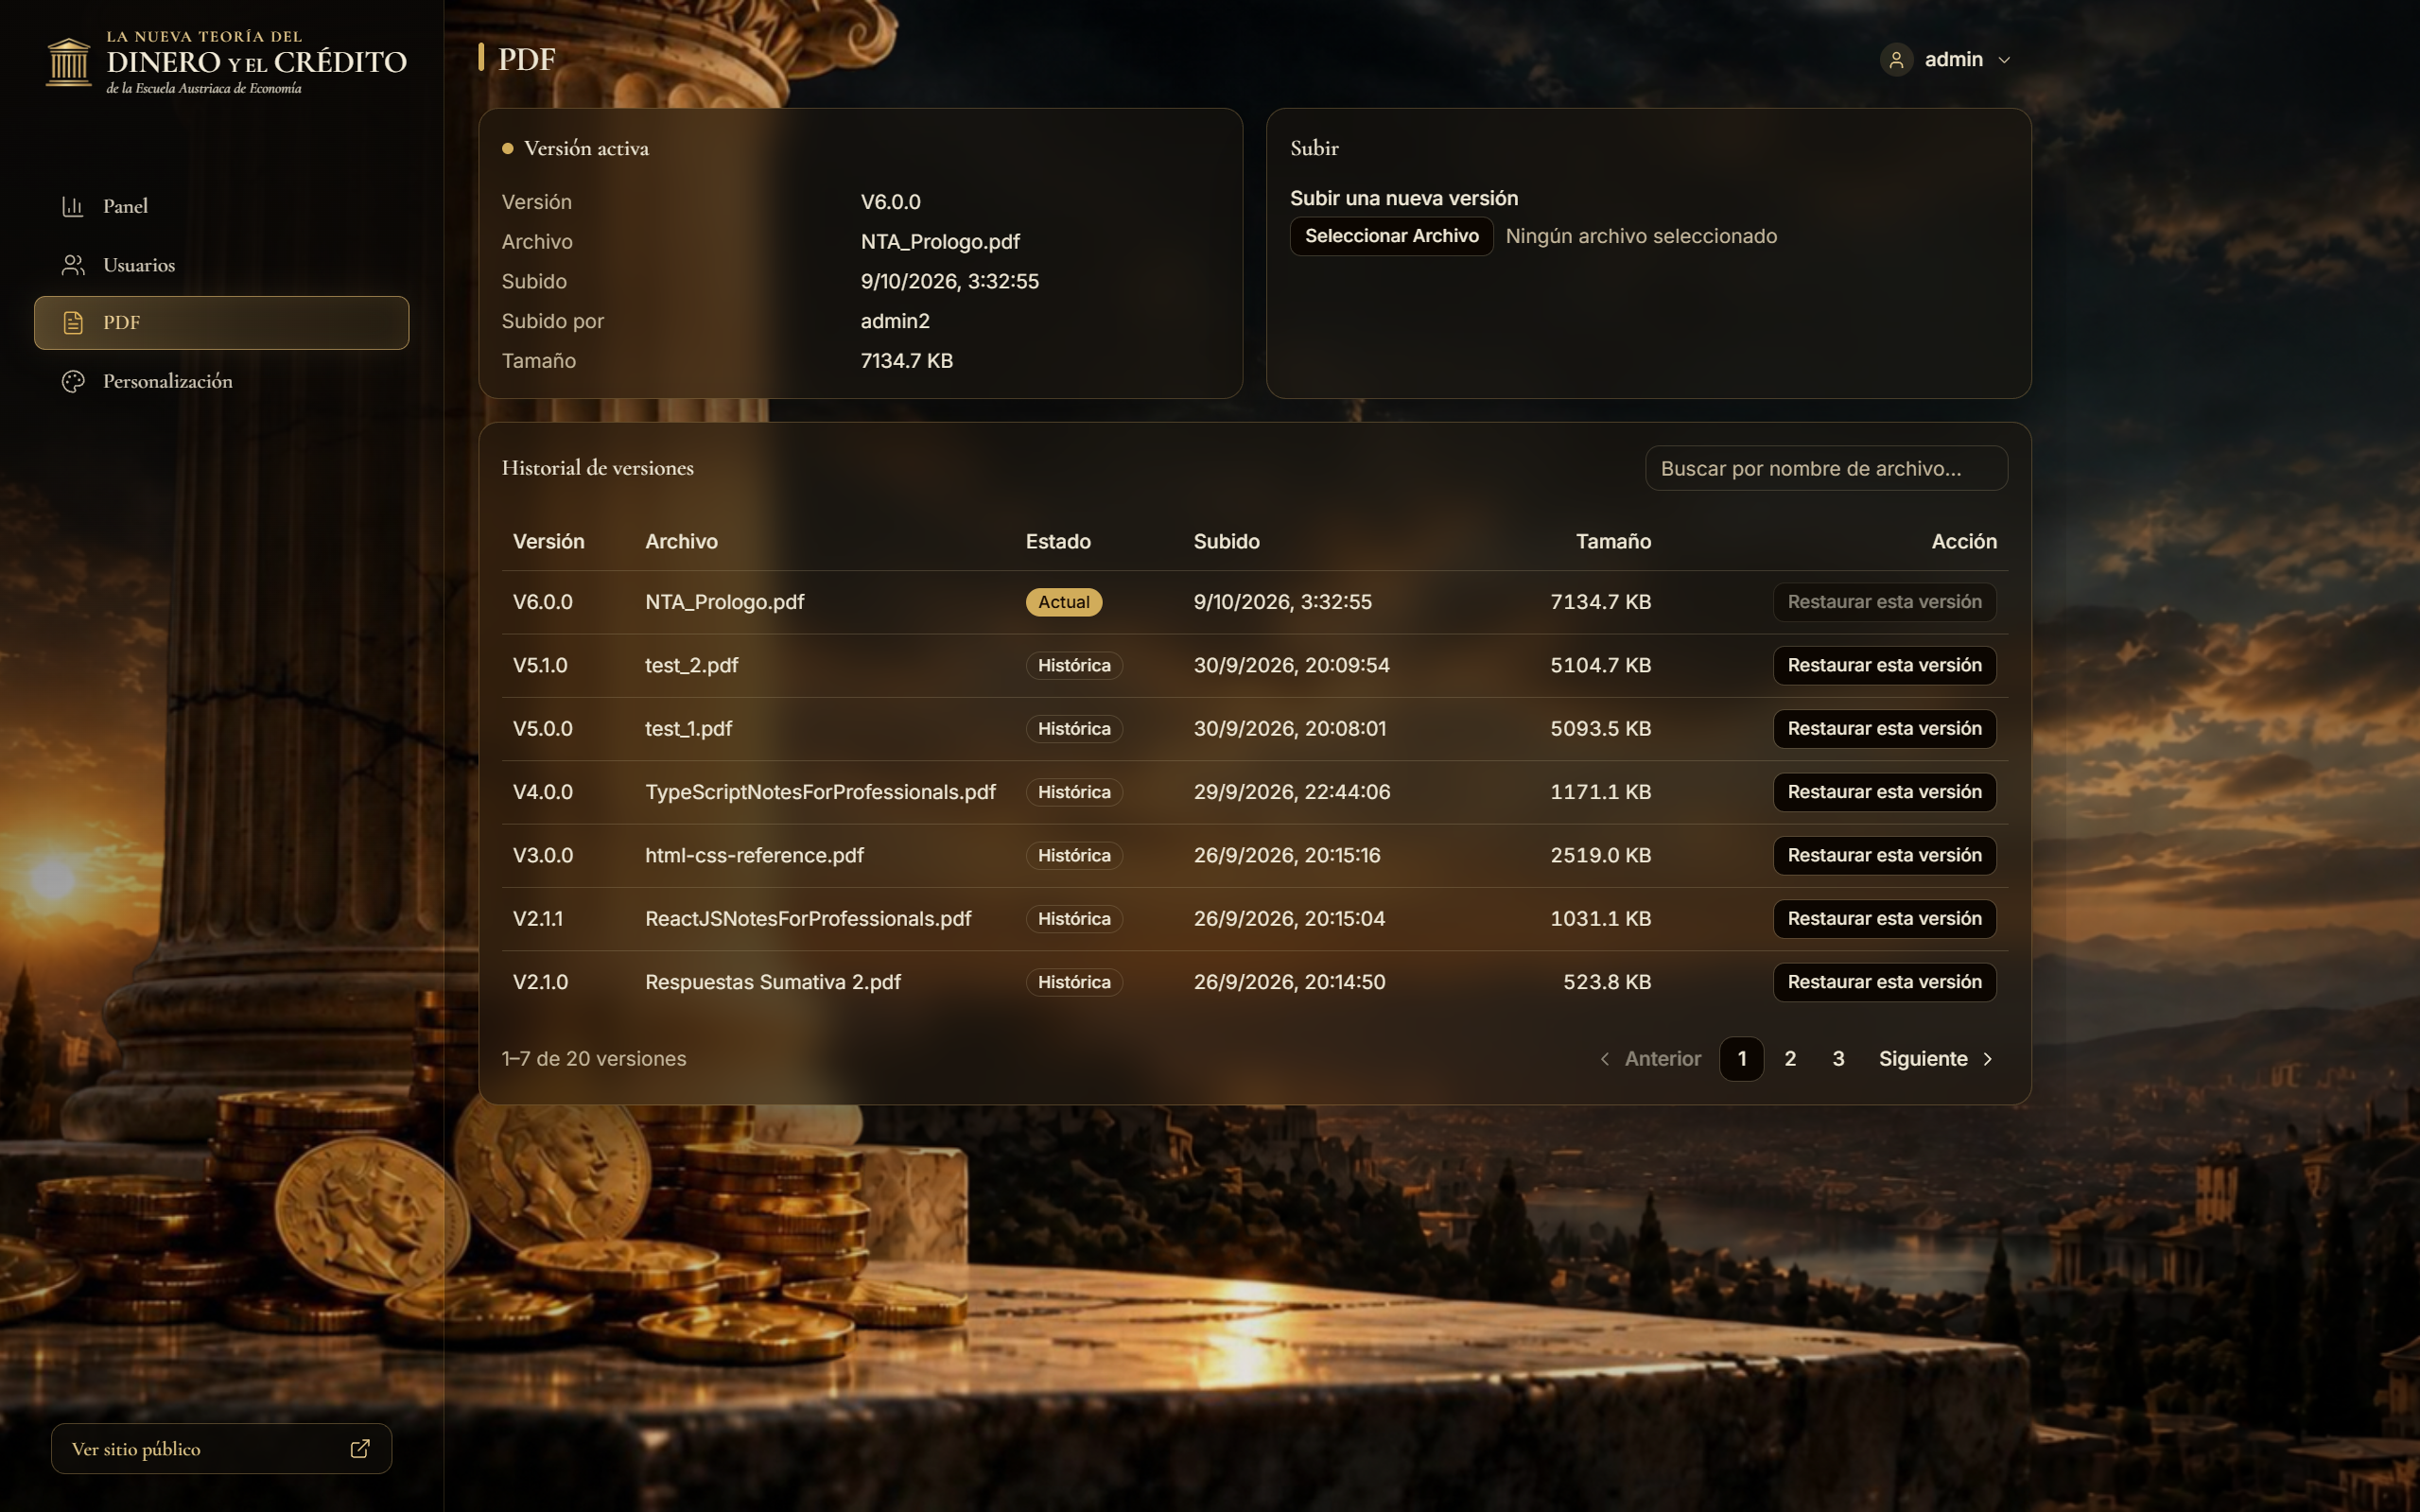
Task: Click the Anterior pagination text
Action: tap(1662, 1059)
